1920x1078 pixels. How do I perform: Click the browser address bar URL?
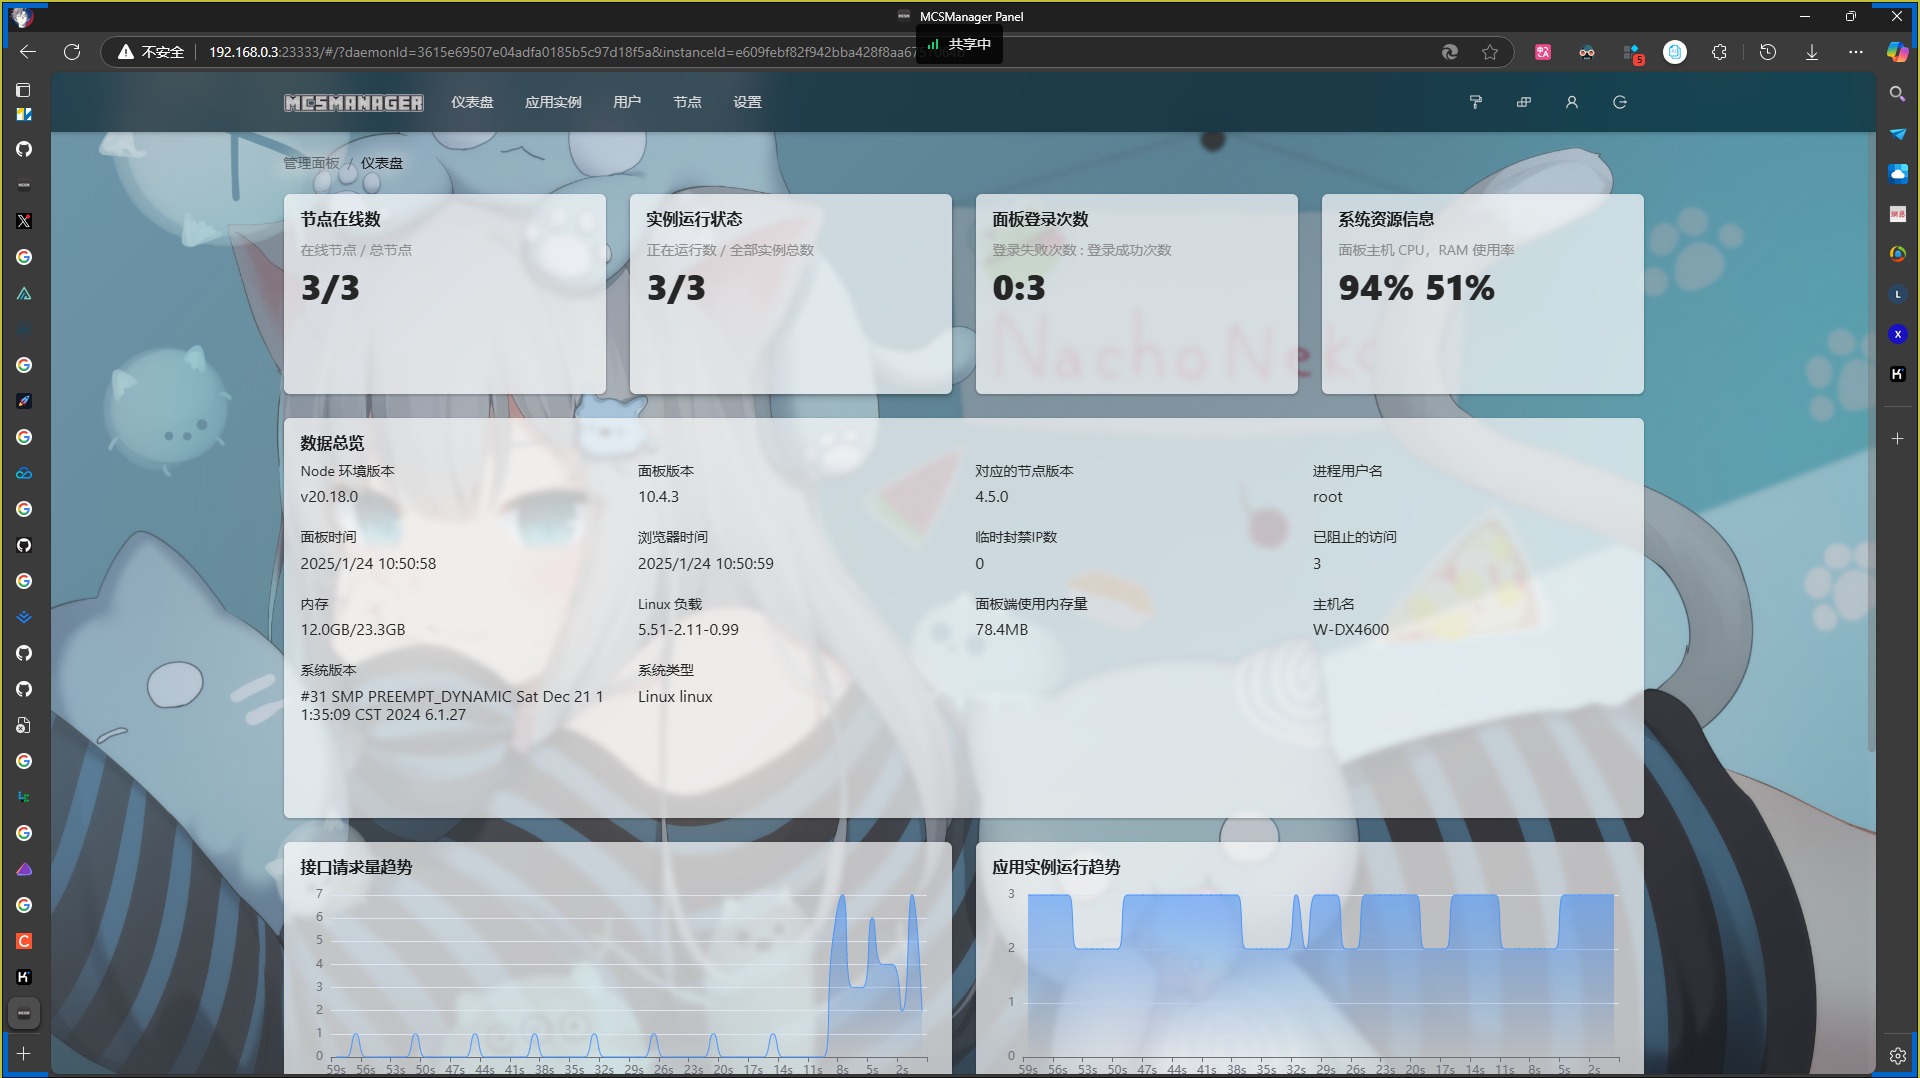(560, 52)
